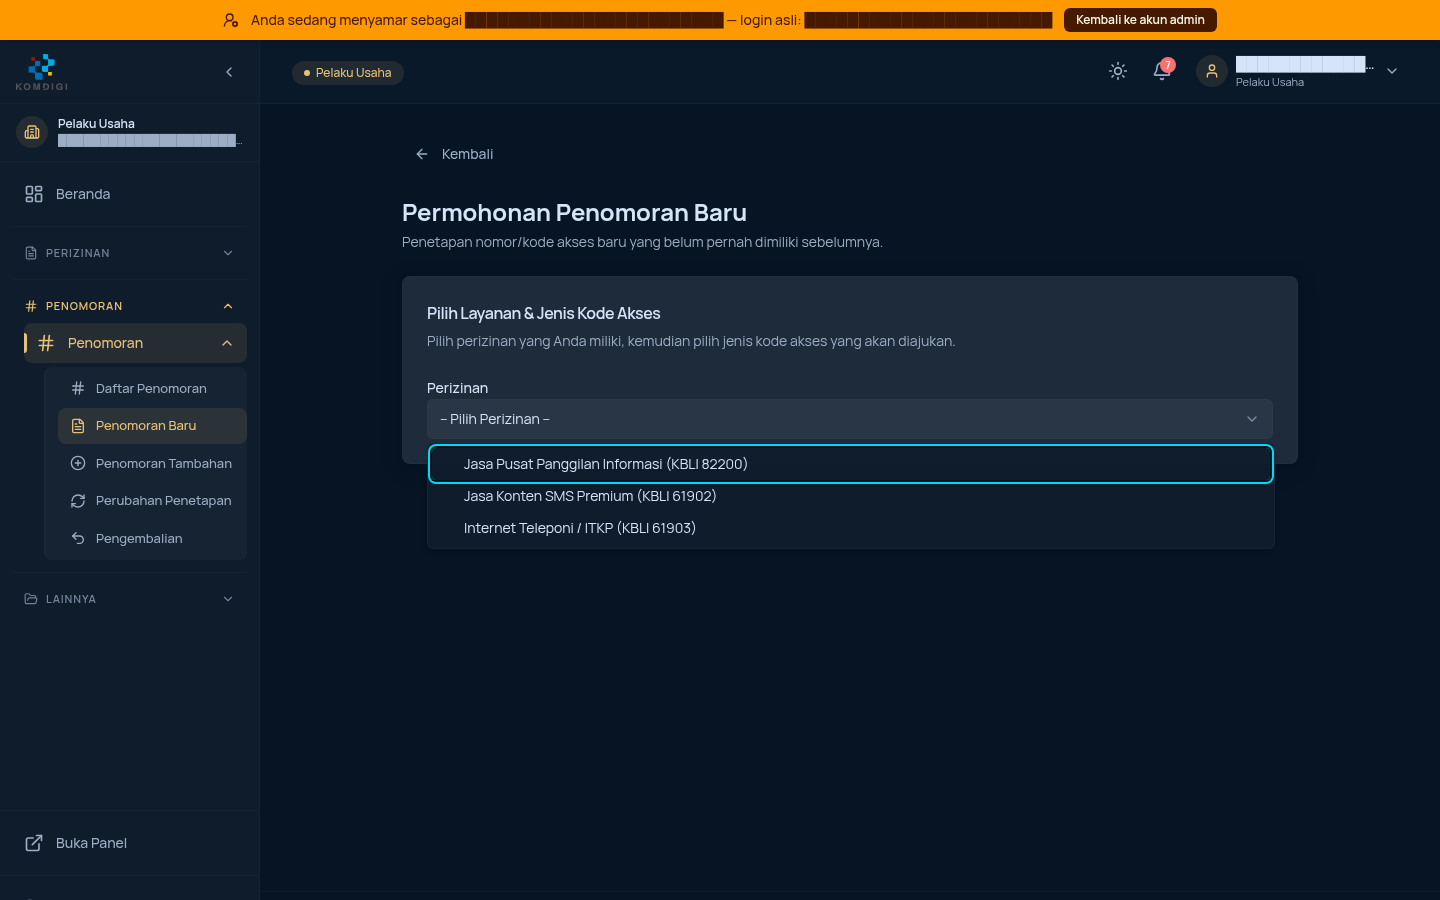The height and width of the screenshot is (900, 1440).
Task: Click the user avatar icon
Action: click(1212, 71)
